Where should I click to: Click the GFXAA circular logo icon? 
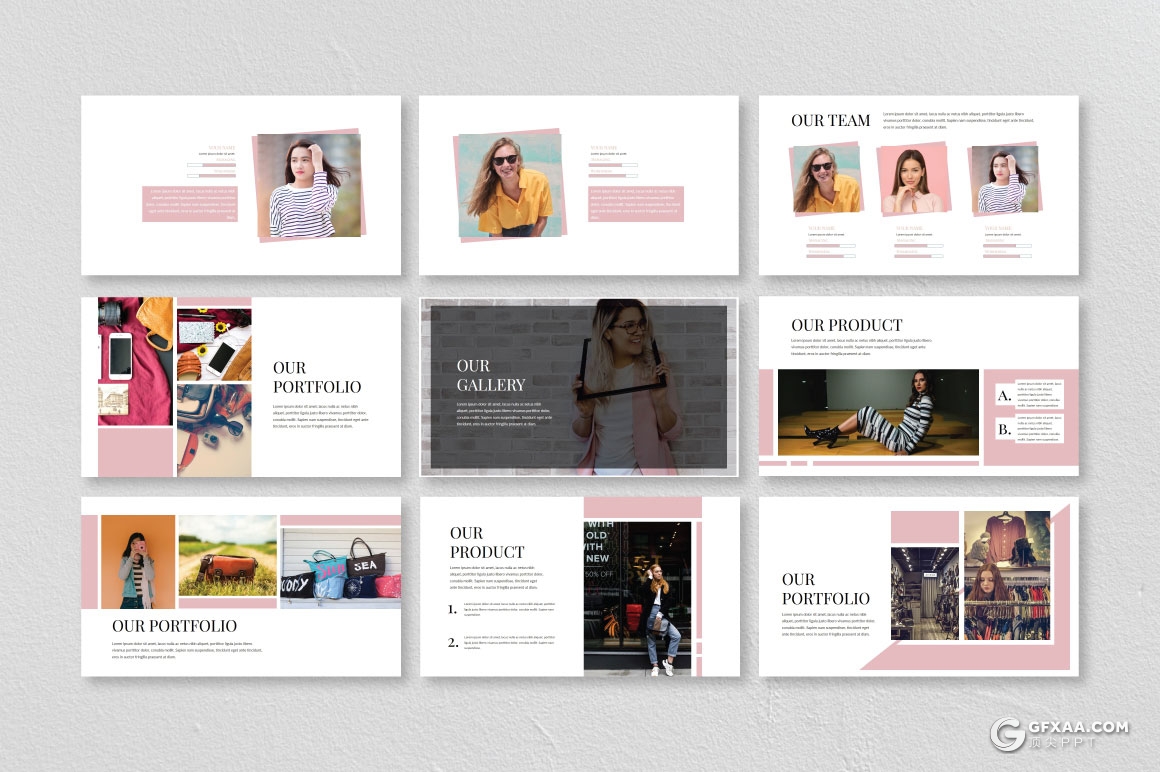1008,733
